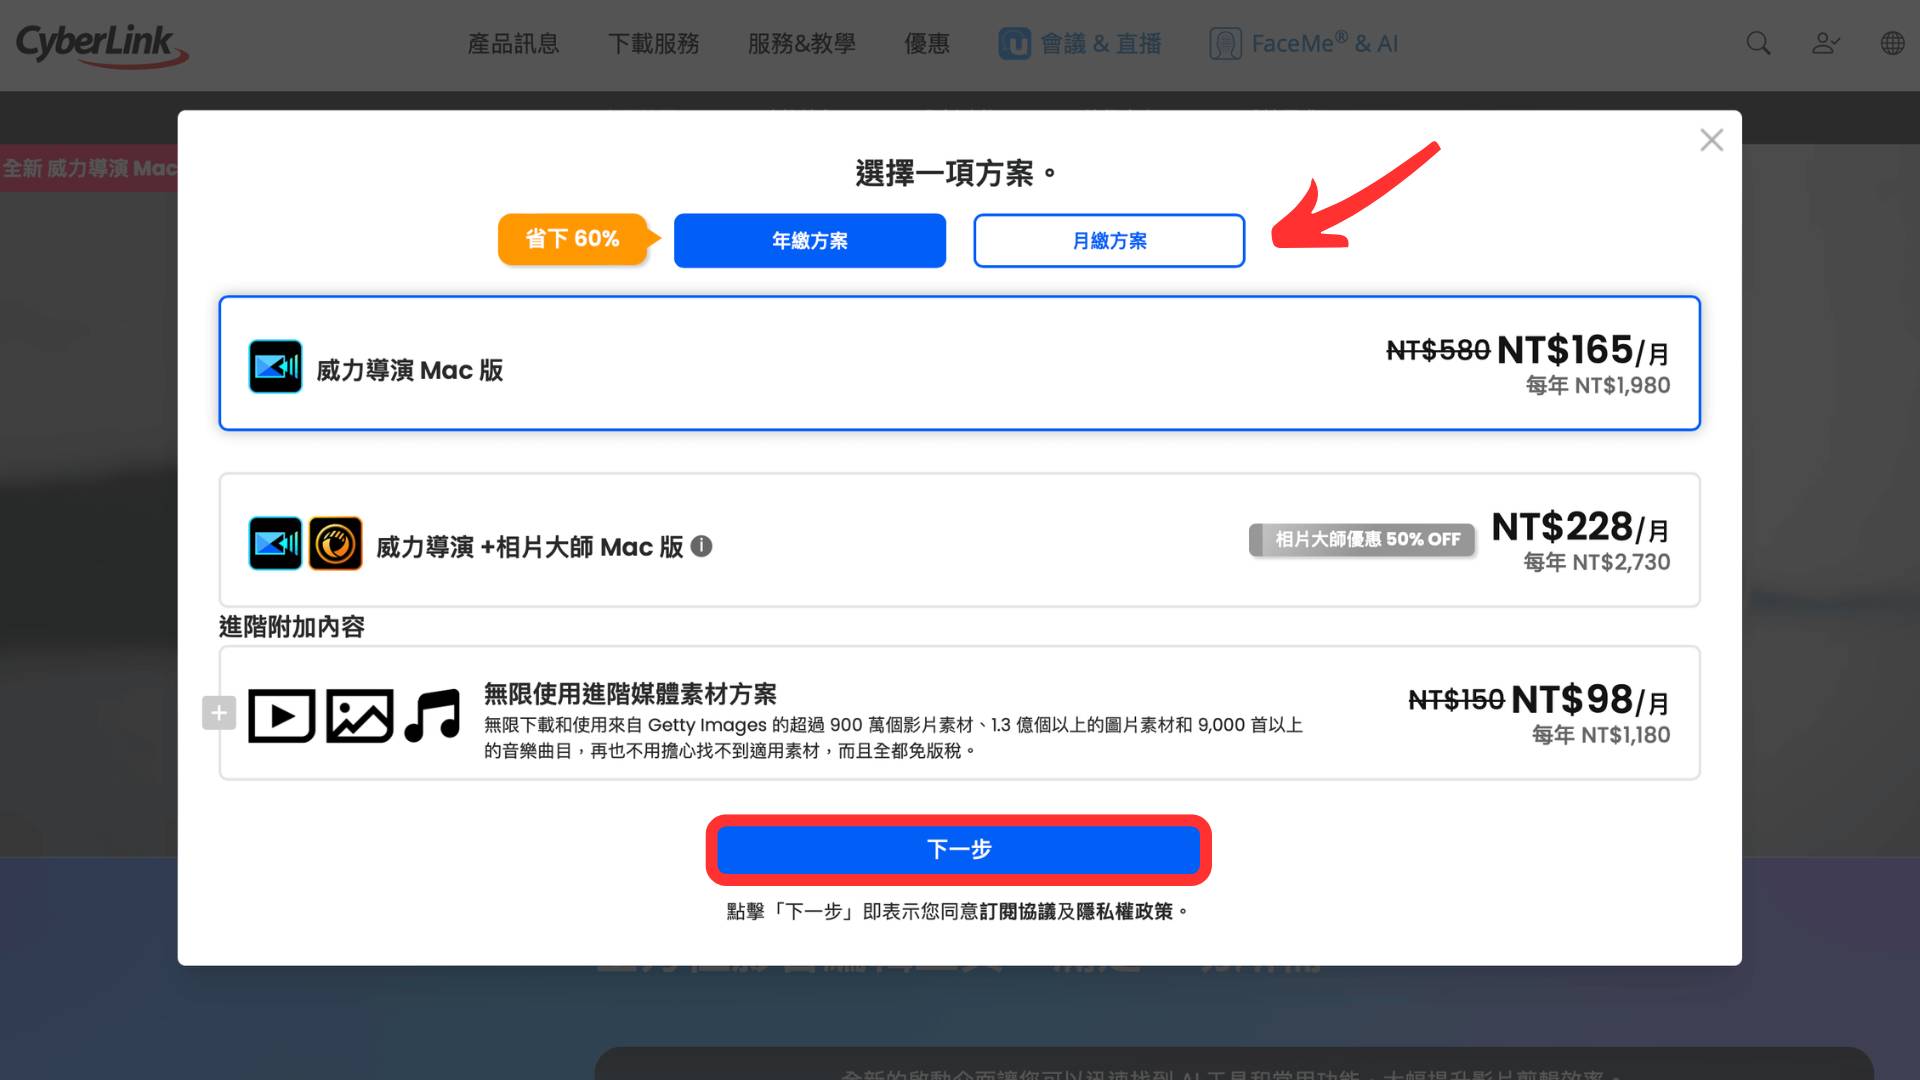Click the 每年 NT$1,180 text

click(x=1601, y=736)
